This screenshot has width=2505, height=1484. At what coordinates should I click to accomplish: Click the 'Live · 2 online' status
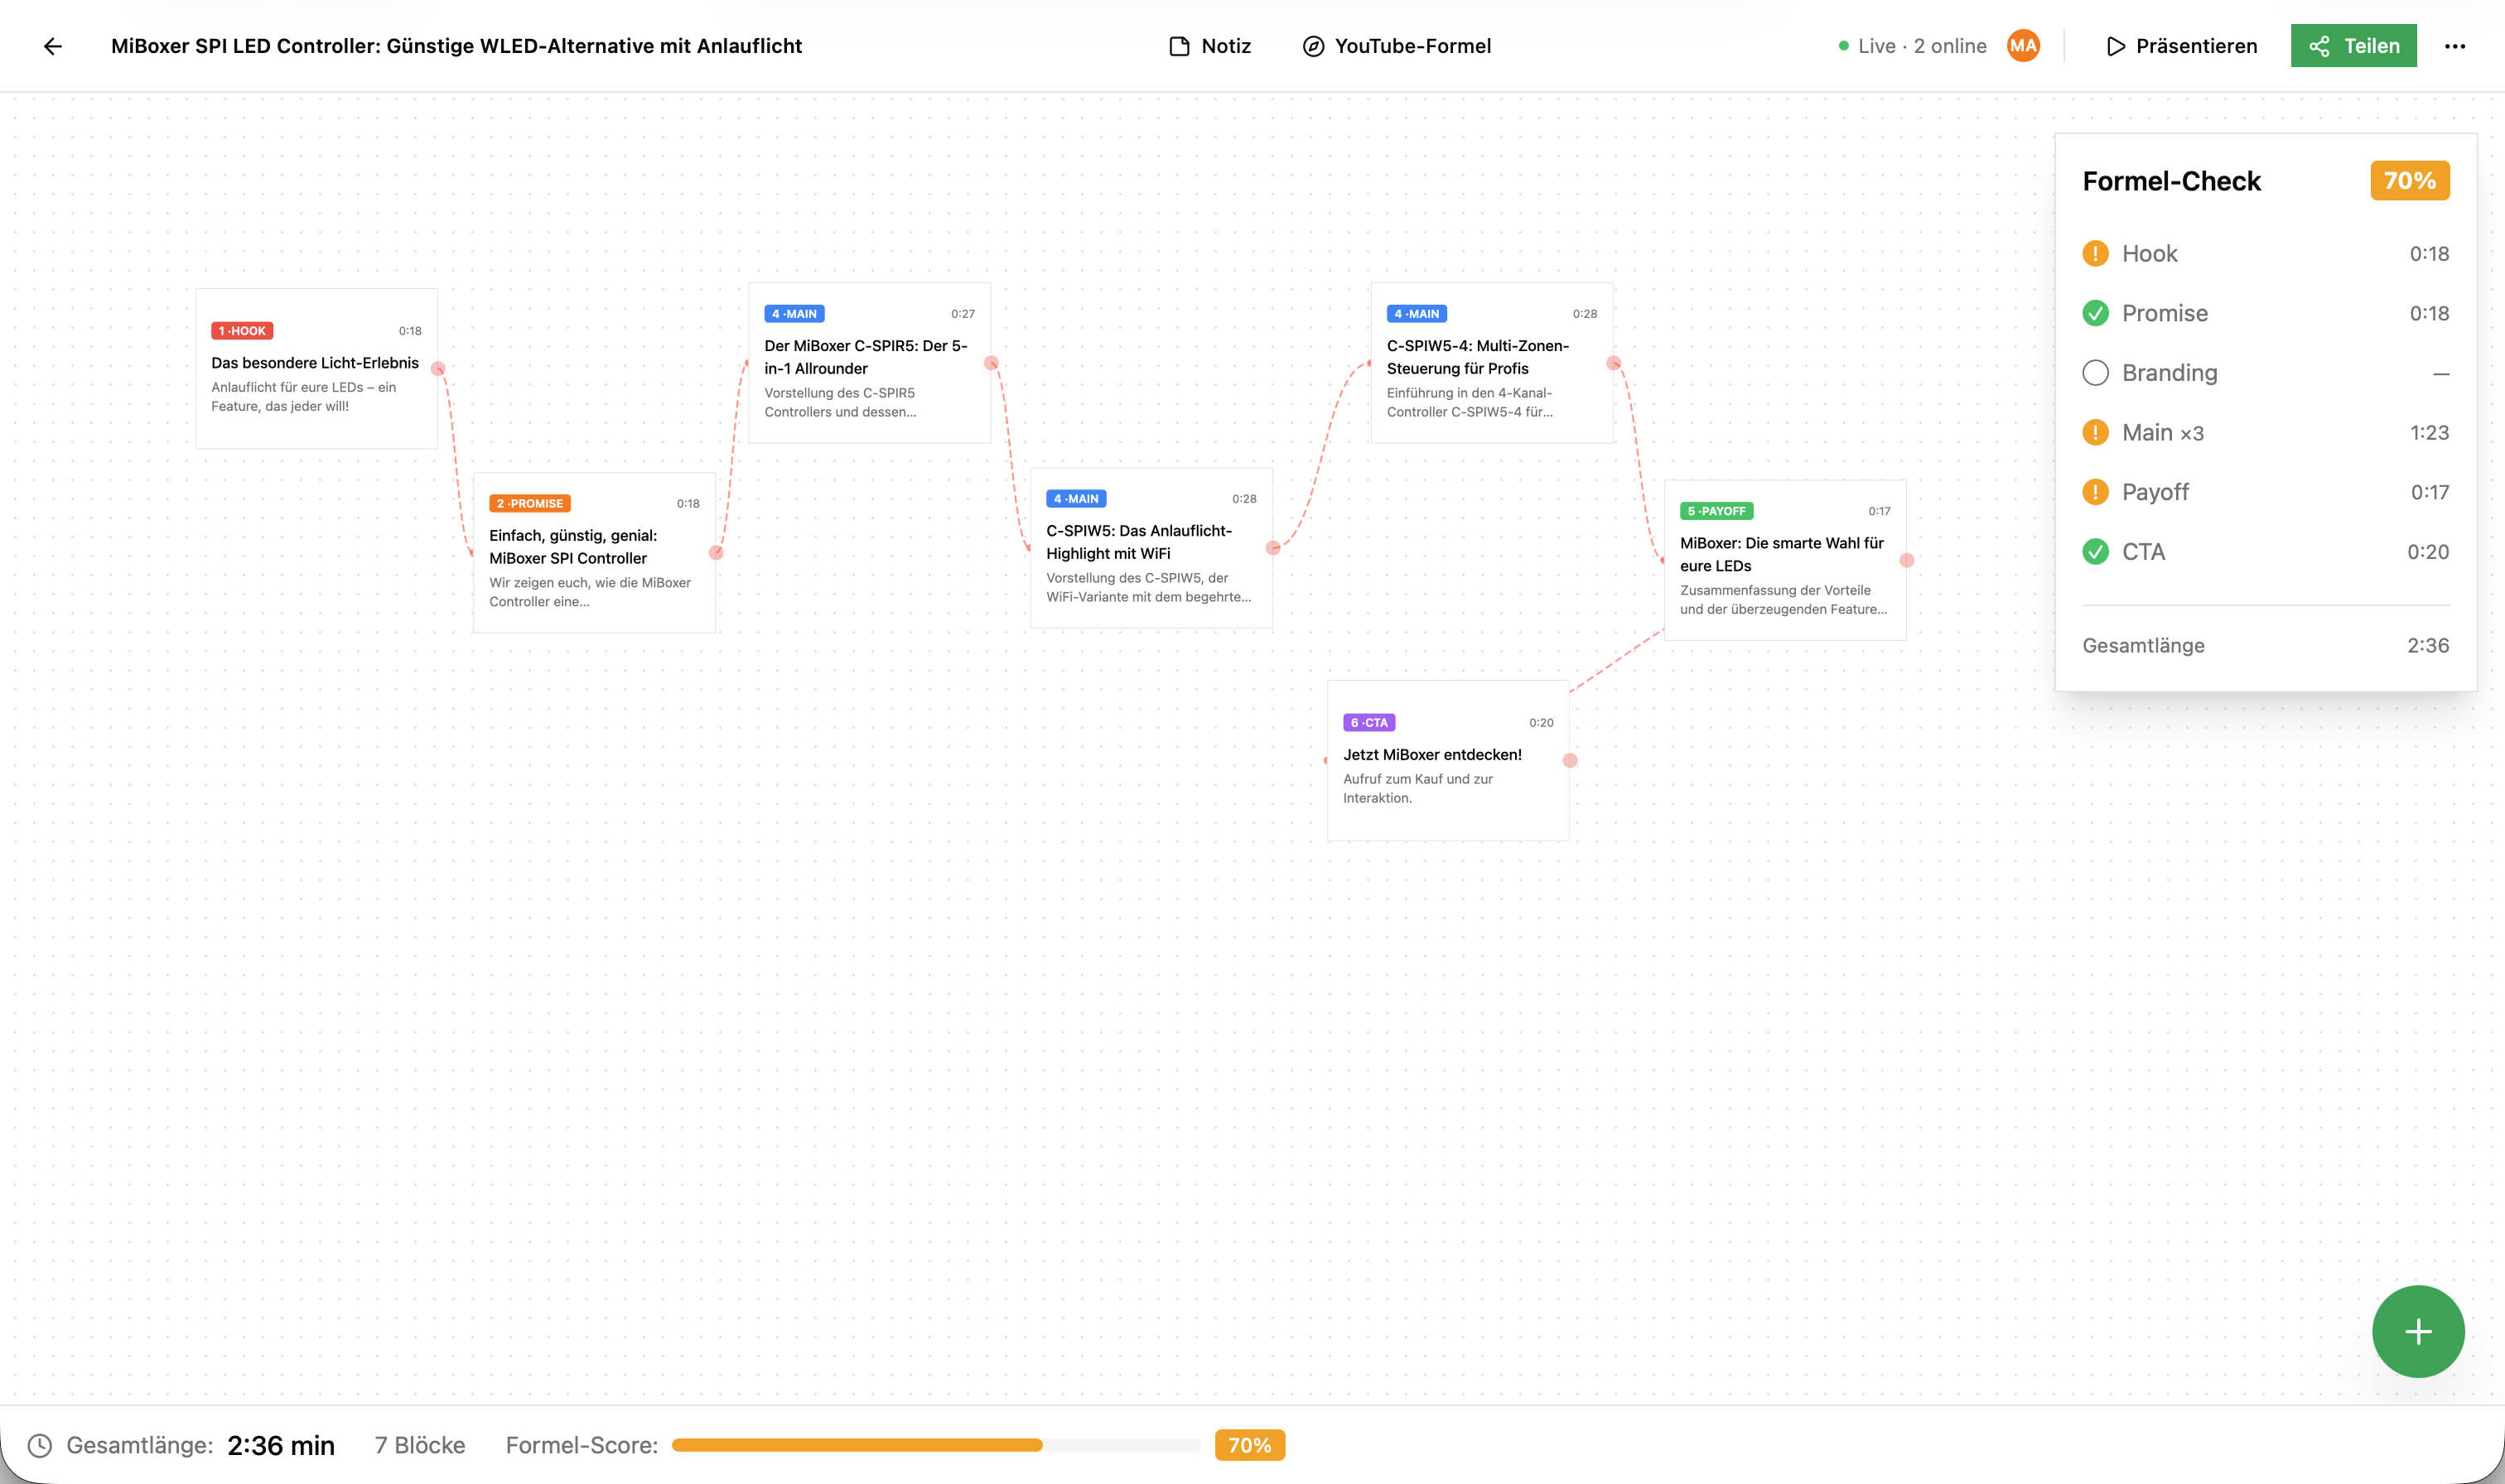tap(1912, 46)
